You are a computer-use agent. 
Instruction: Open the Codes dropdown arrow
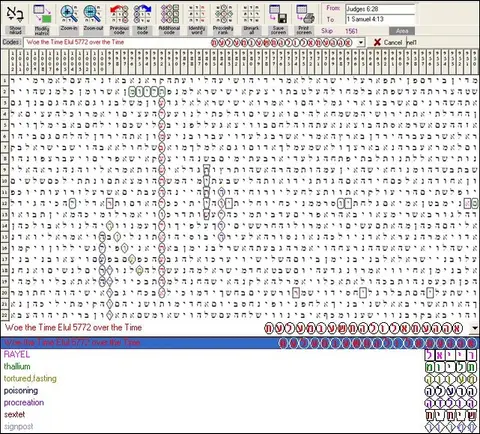tap(361, 43)
